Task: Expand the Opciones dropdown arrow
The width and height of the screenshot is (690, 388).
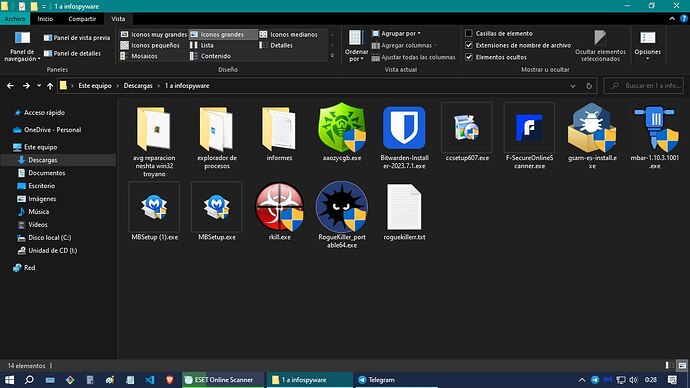Action: (x=647, y=58)
